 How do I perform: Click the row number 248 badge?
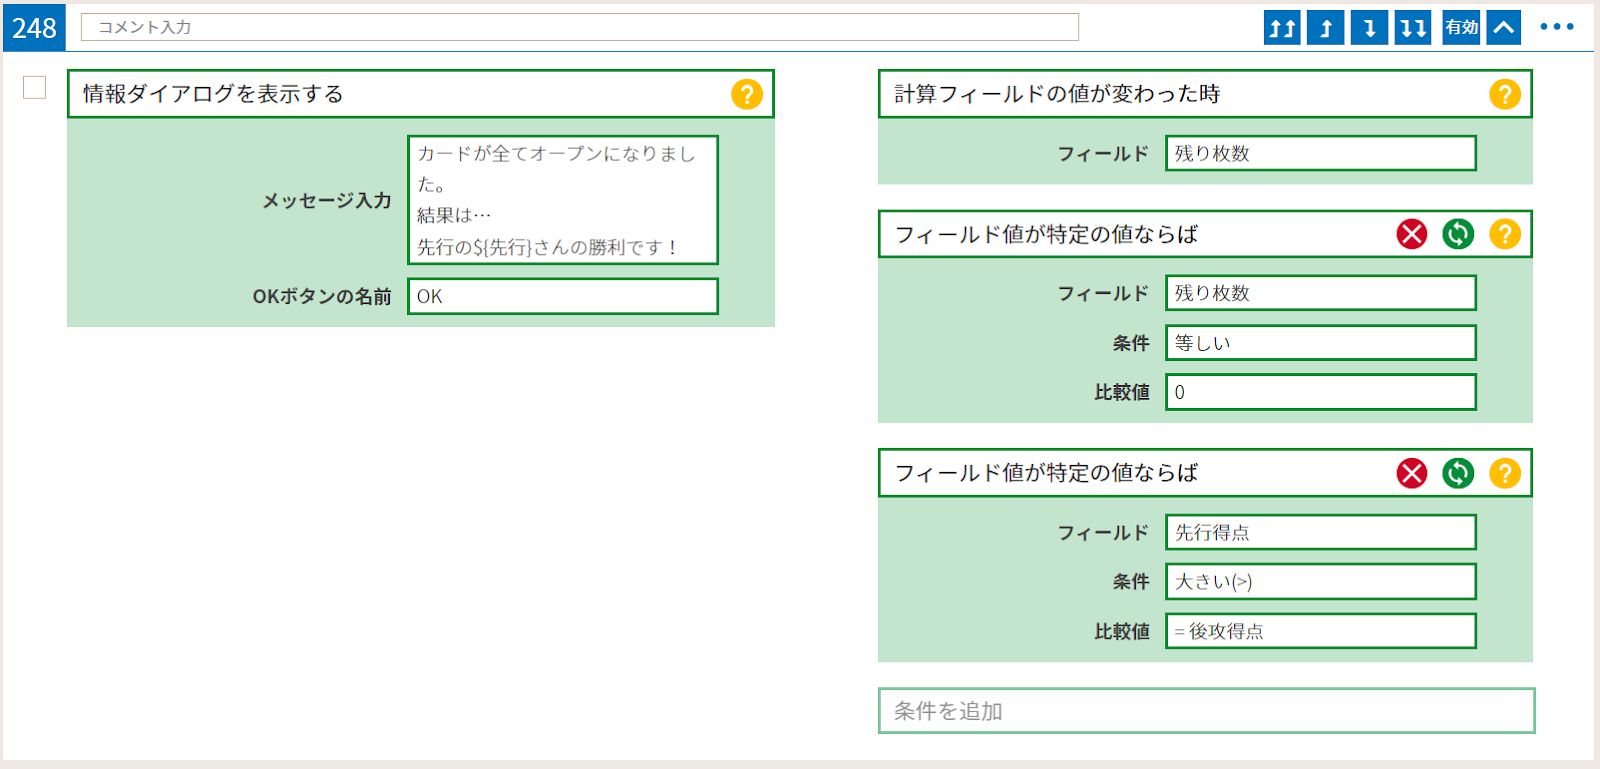pos(34,27)
